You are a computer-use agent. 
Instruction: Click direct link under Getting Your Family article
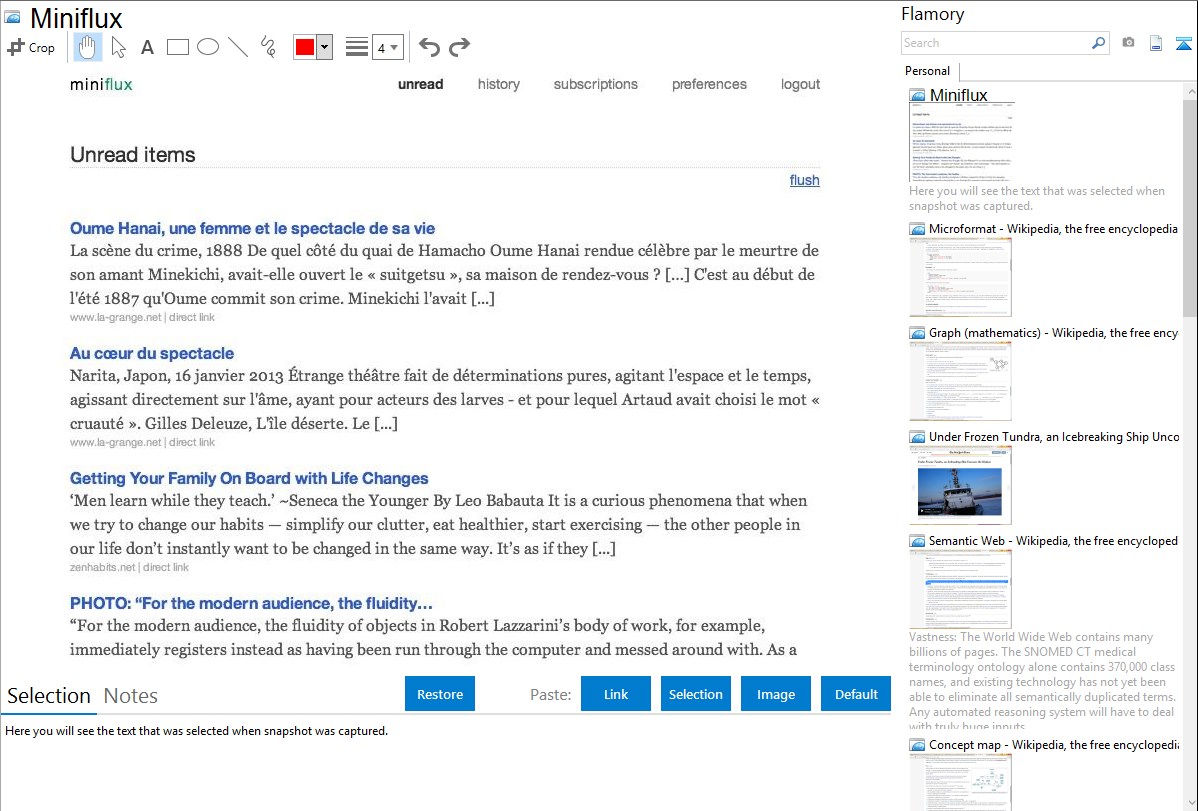coord(166,567)
